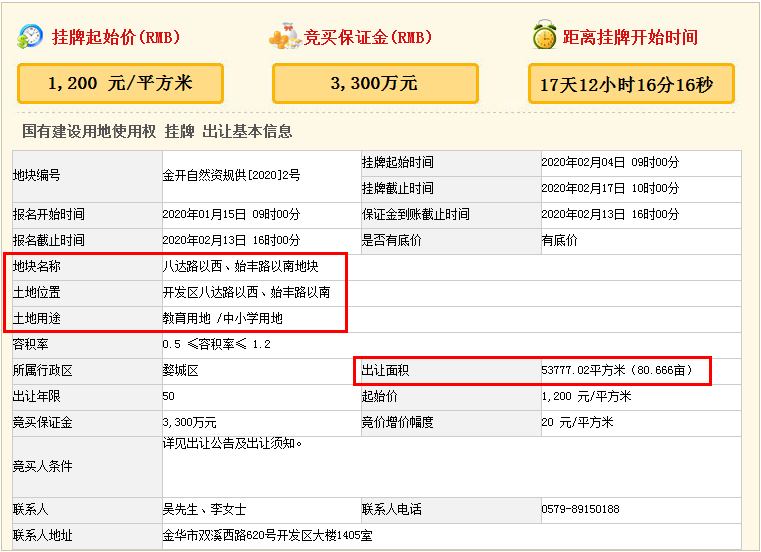Click the section title 国有建设用地使用权 挂牌 出让基本信息
761x552 pixels.
coord(157,131)
